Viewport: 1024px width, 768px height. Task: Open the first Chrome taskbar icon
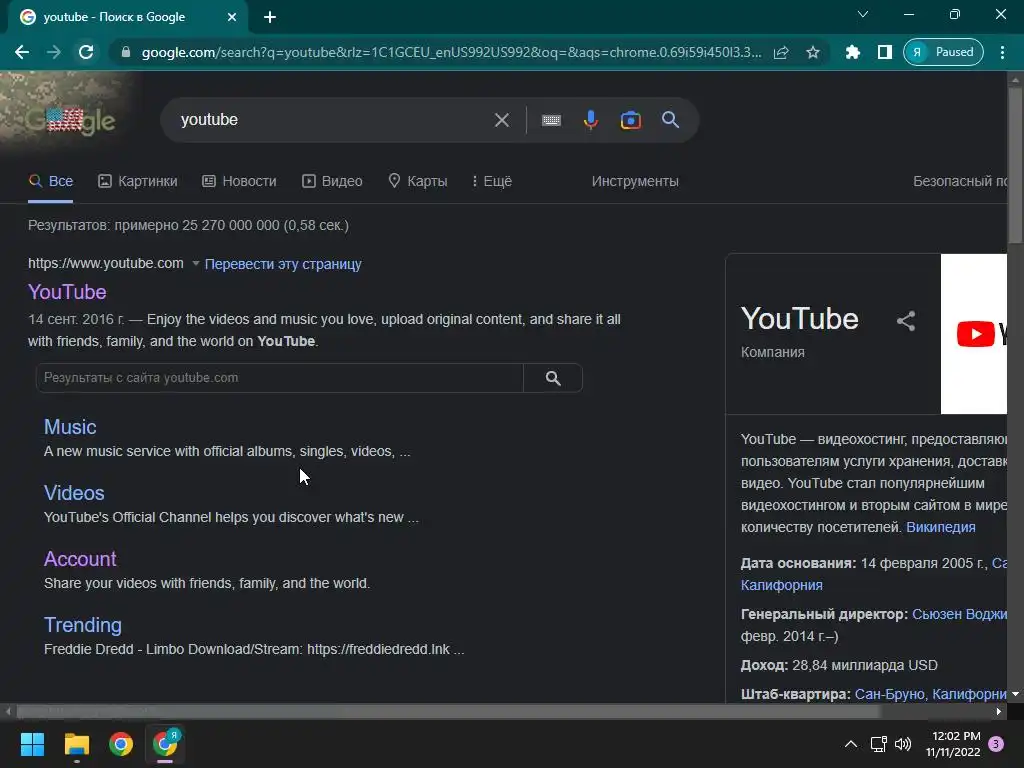tap(121, 744)
